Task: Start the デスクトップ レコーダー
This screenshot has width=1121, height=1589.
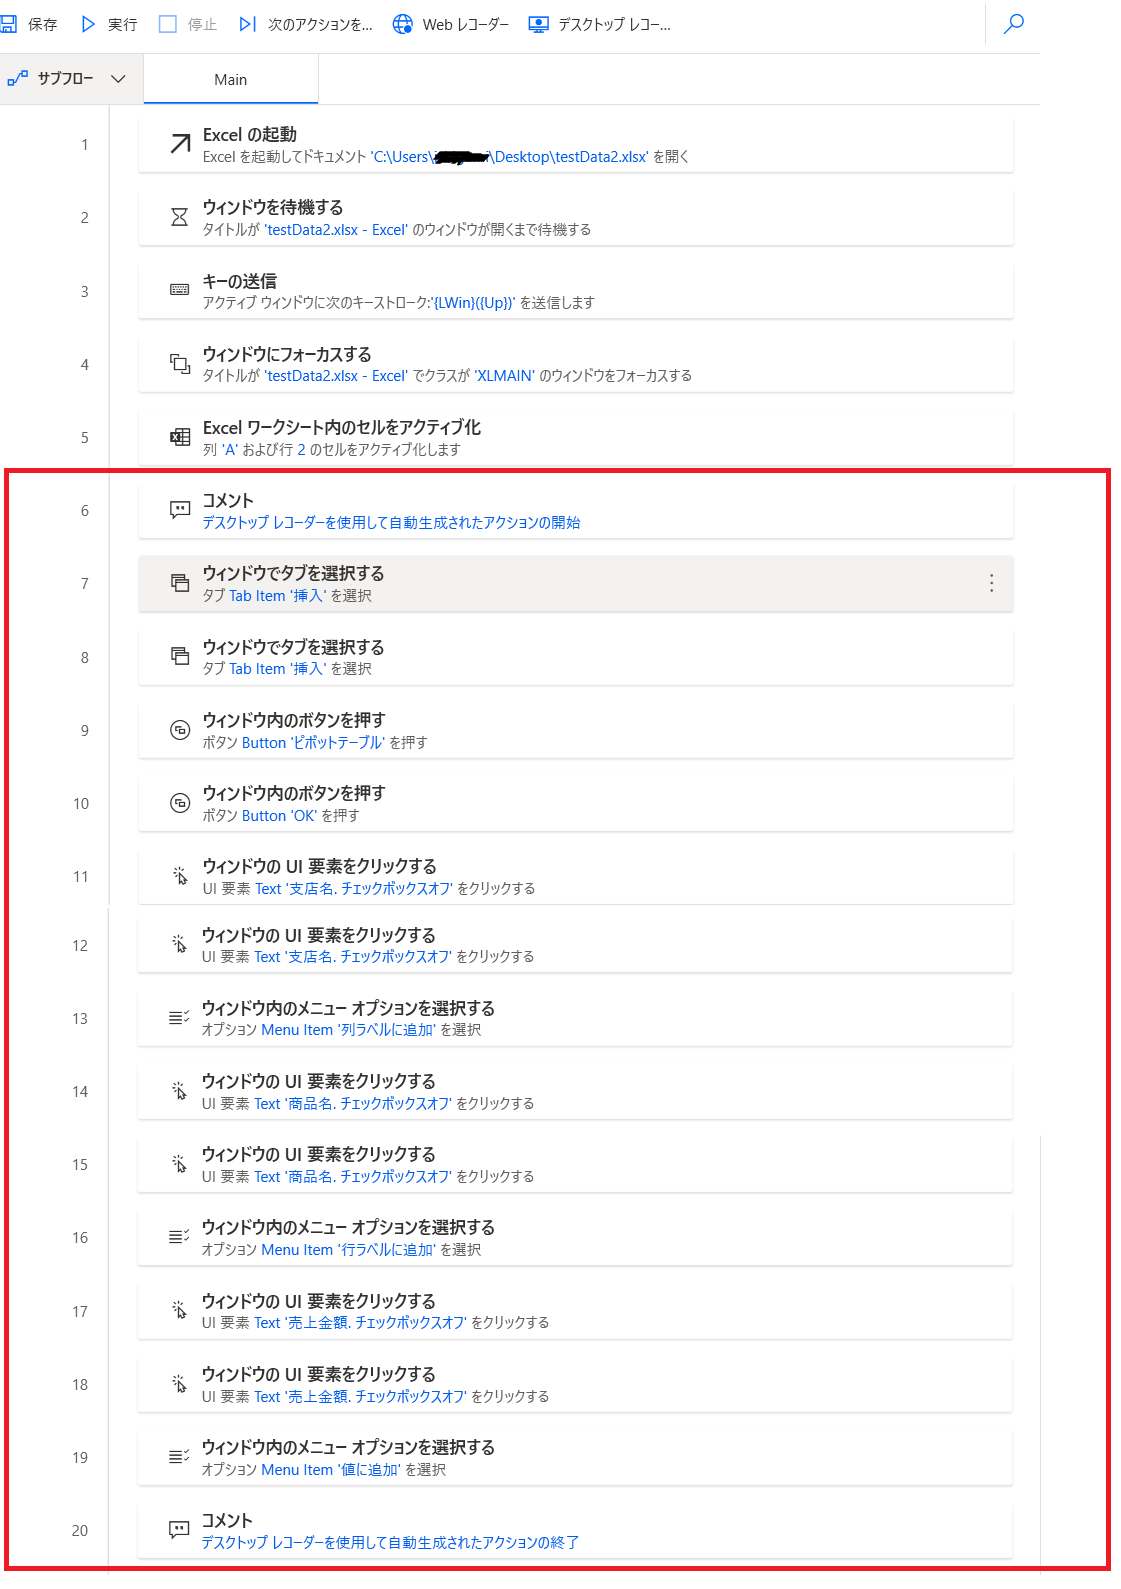Action: pyautogui.click(x=600, y=24)
